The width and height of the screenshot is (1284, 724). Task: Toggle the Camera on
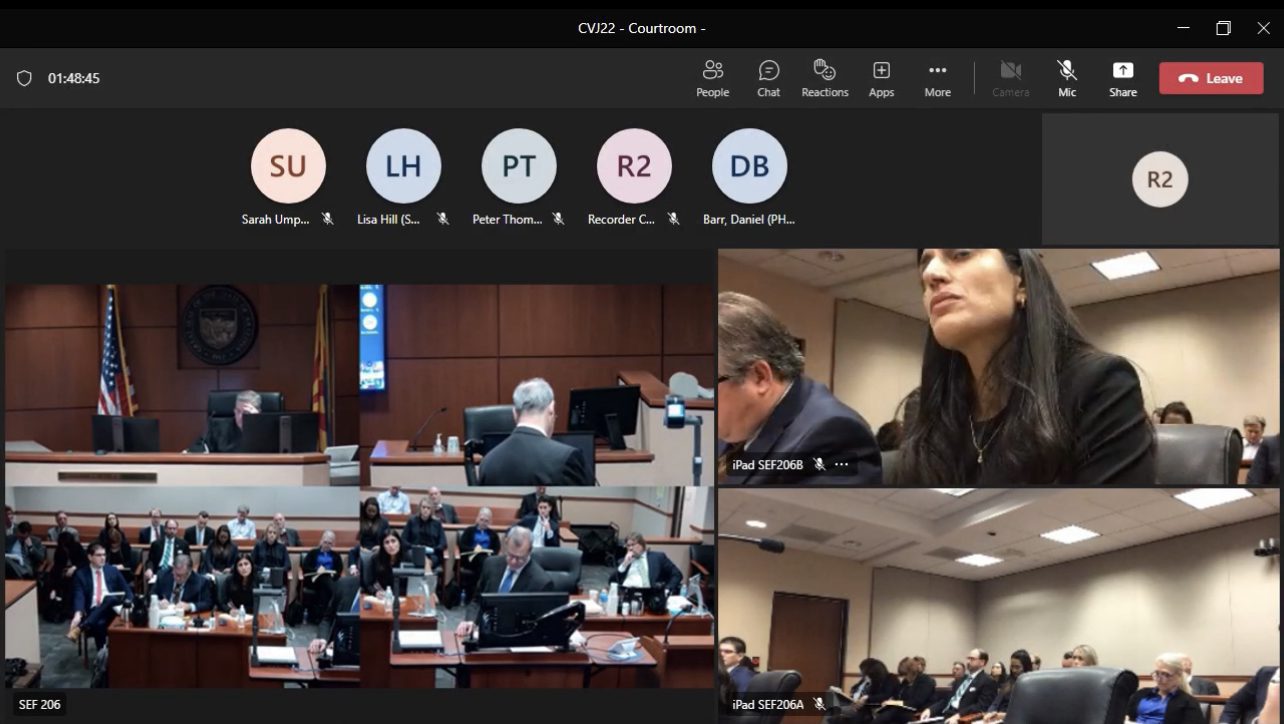tap(1010, 78)
